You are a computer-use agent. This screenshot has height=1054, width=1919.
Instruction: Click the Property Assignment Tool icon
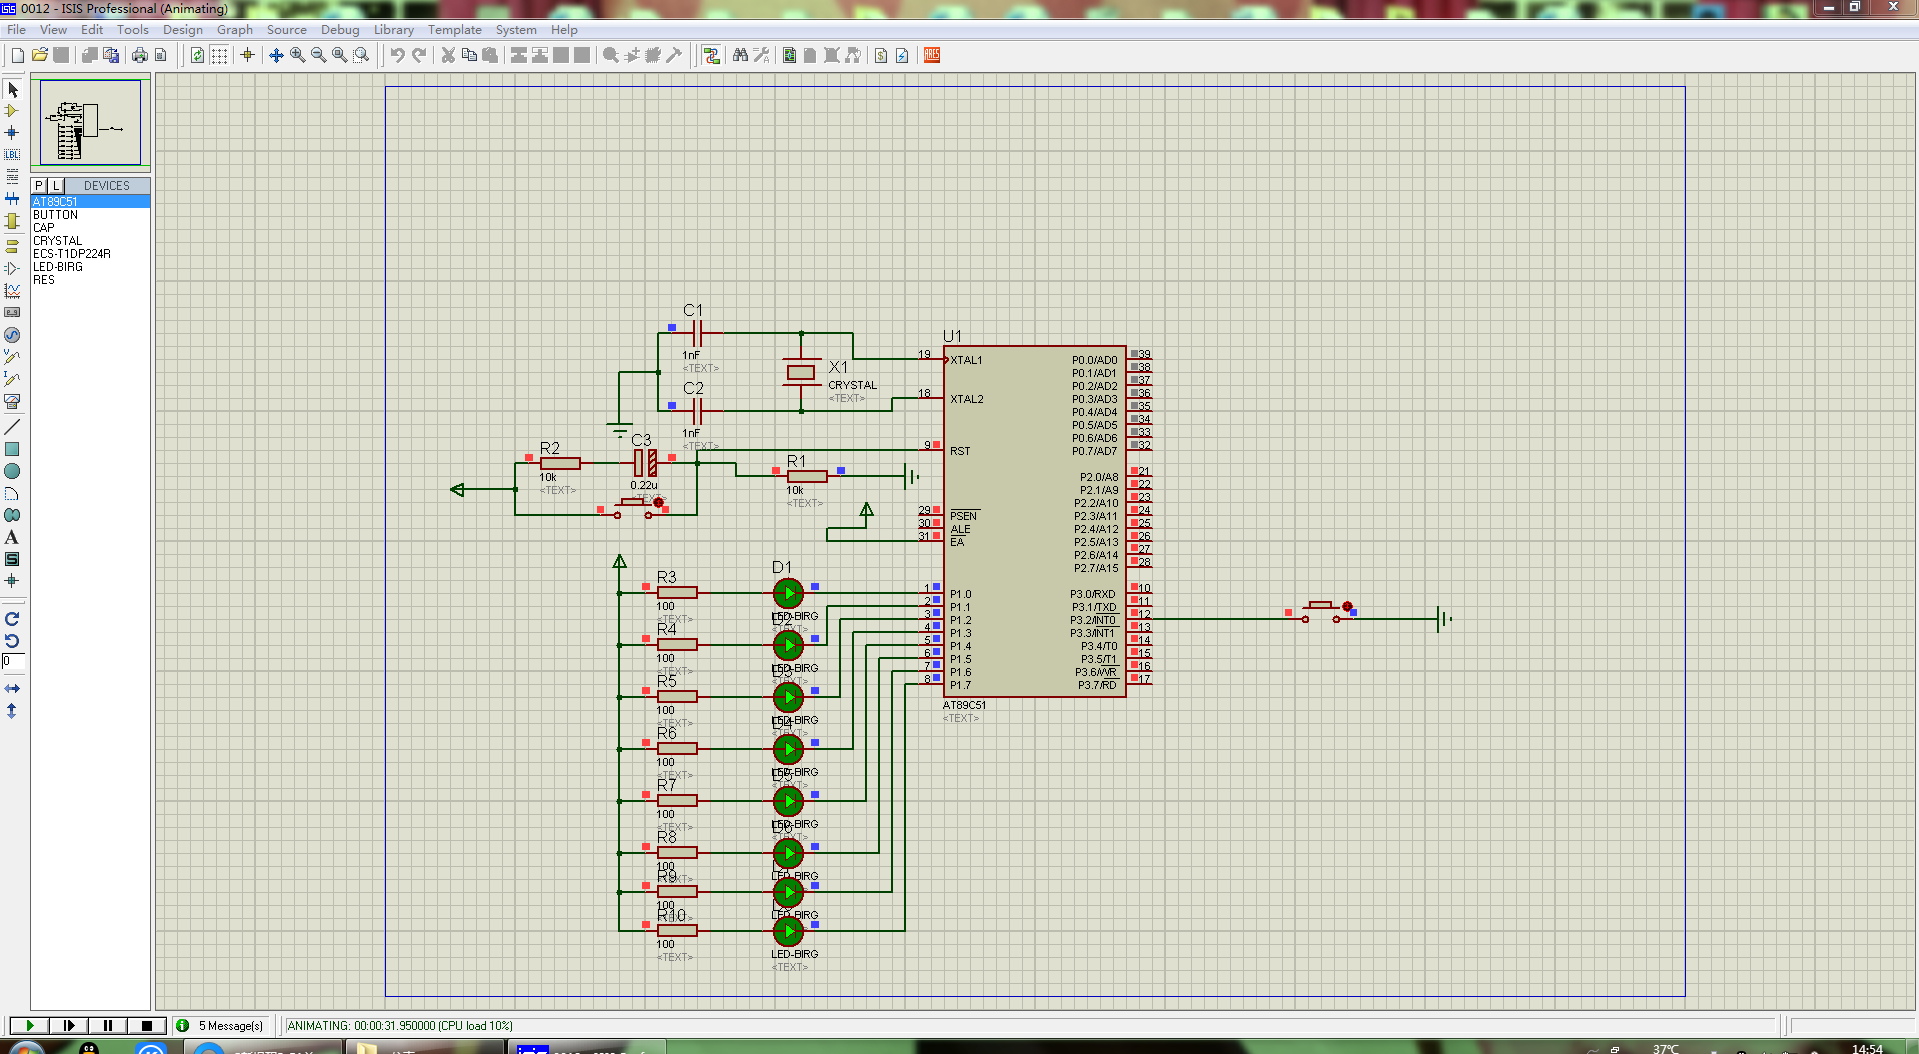pyautogui.click(x=761, y=55)
